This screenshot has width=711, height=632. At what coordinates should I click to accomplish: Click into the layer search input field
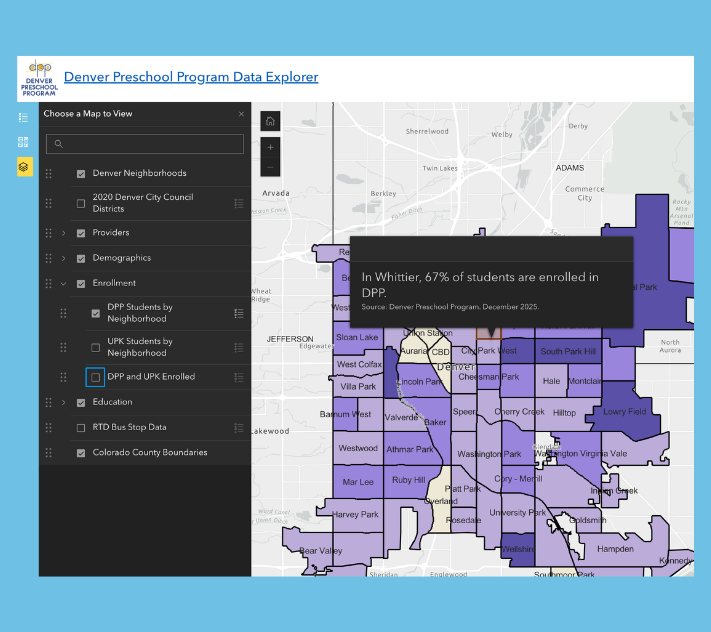tap(145, 144)
